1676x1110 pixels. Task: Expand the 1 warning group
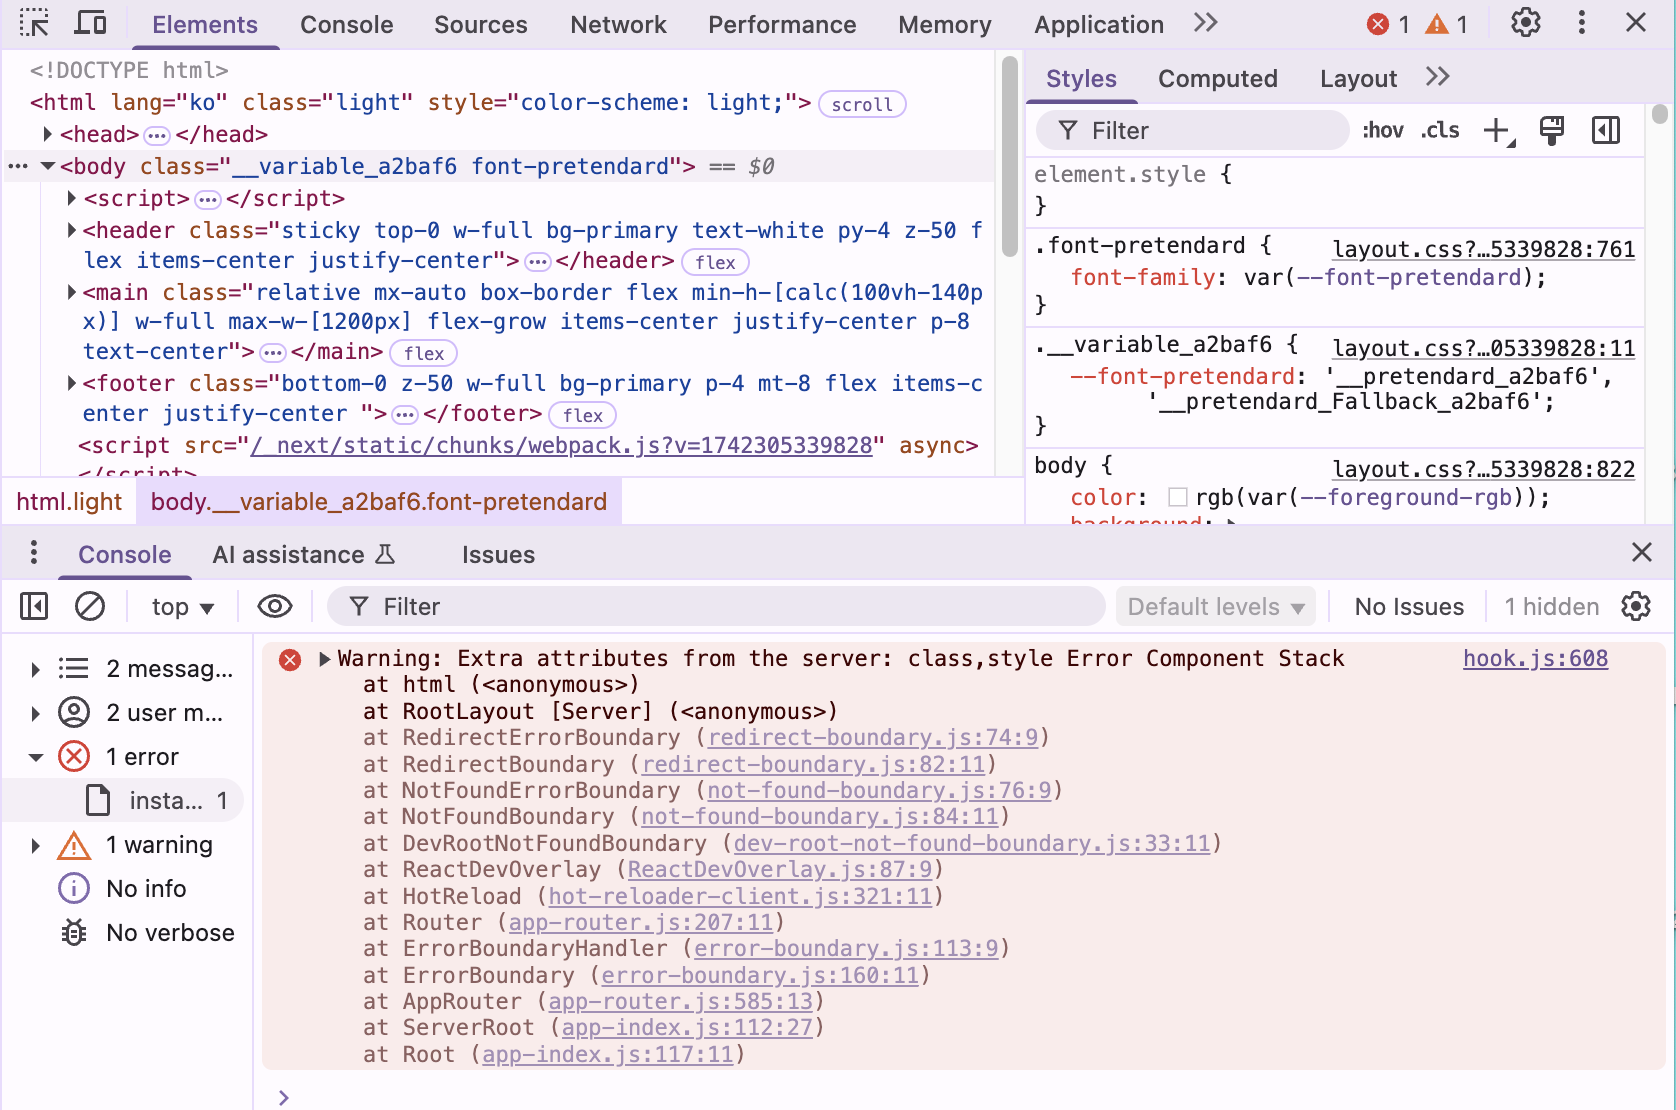pyautogui.click(x=36, y=845)
